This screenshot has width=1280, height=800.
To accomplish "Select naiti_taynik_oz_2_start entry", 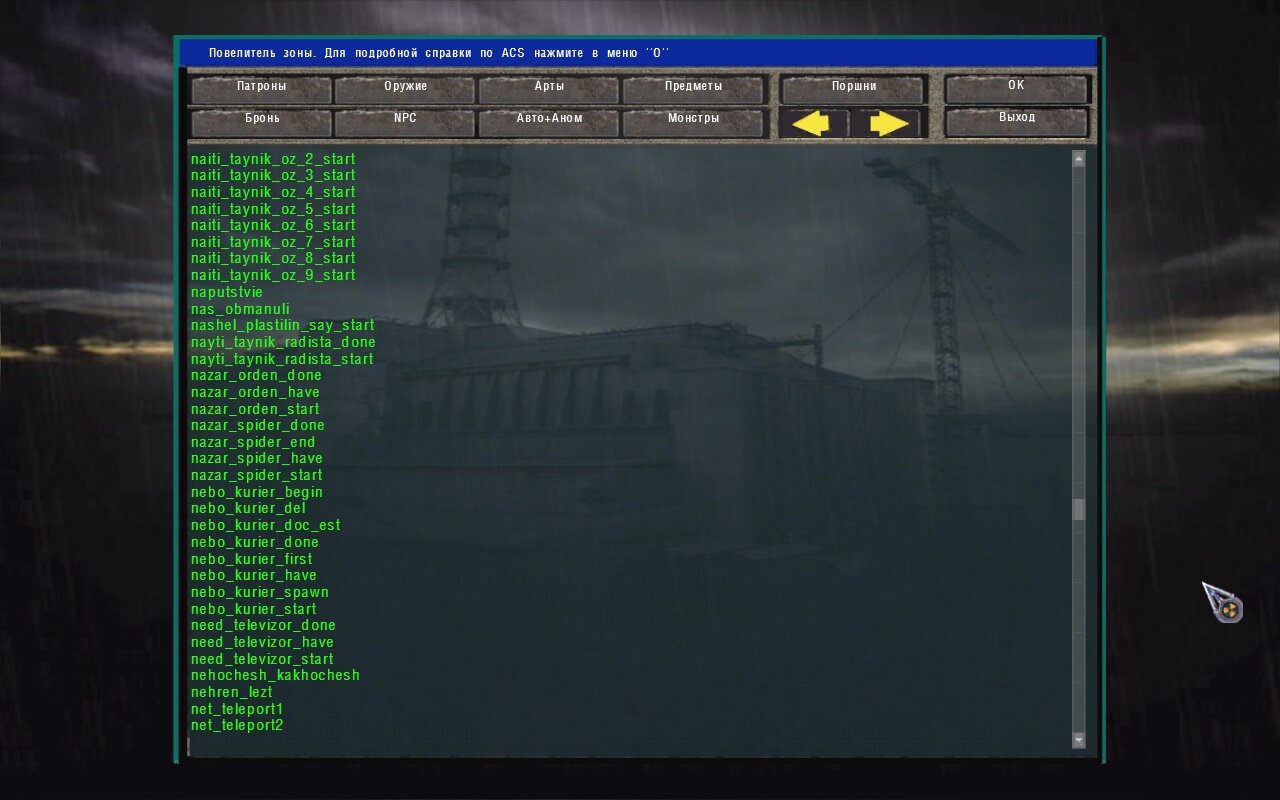I will (272, 159).
